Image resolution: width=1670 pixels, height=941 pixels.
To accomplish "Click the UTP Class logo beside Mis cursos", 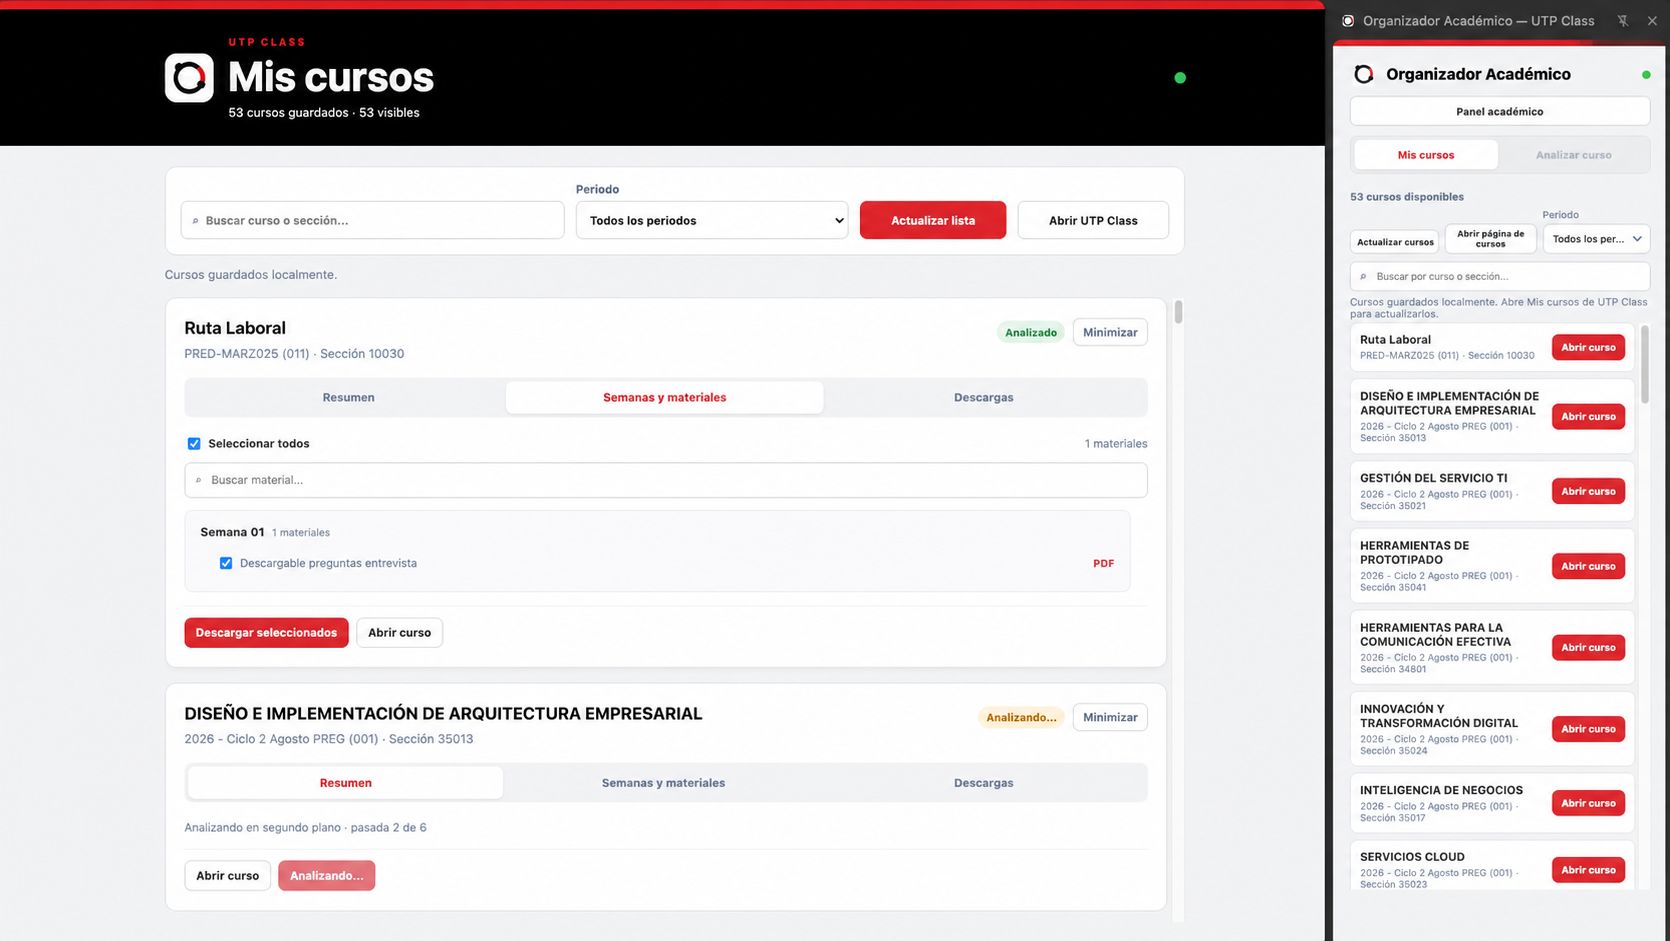I will [189, 78].
